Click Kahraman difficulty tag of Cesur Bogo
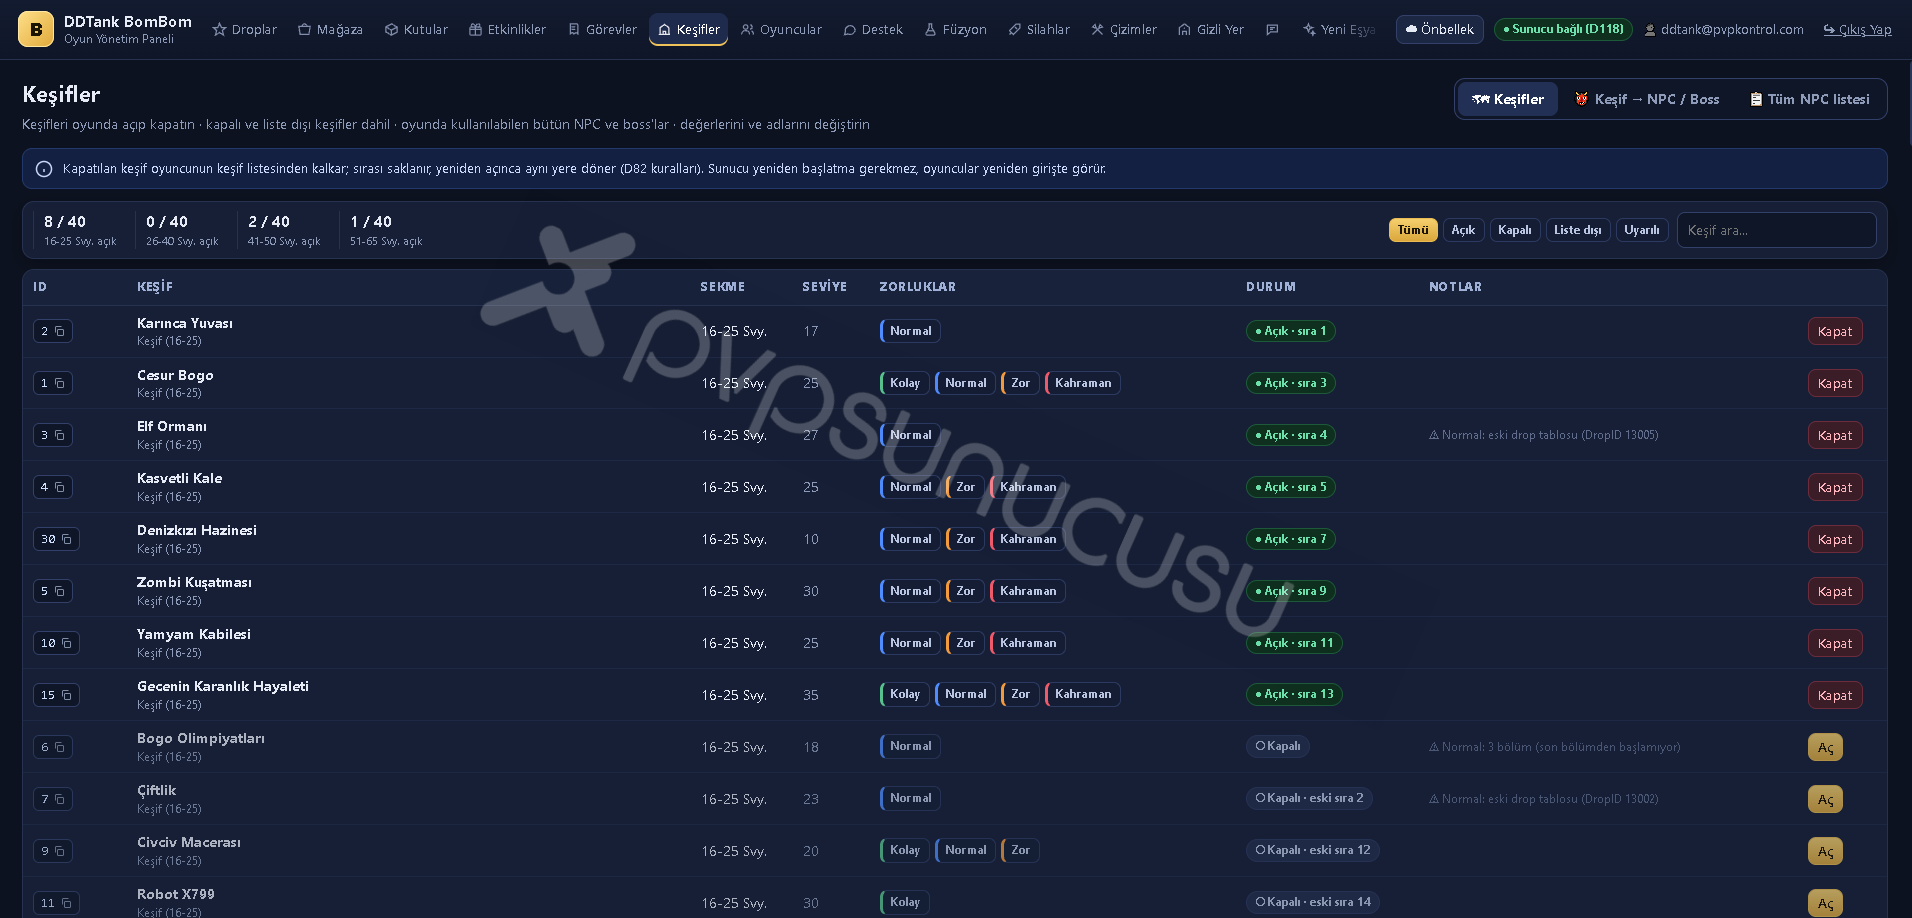Image resolution: width=1912 pixels, height=918 pixels. [1082, 383]
